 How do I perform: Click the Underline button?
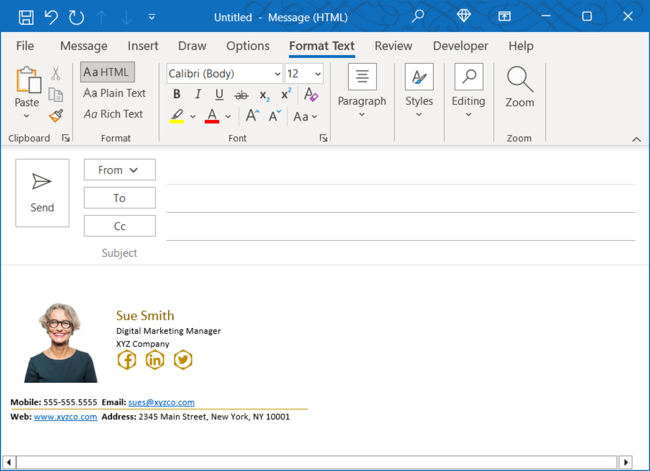point(219,95)
